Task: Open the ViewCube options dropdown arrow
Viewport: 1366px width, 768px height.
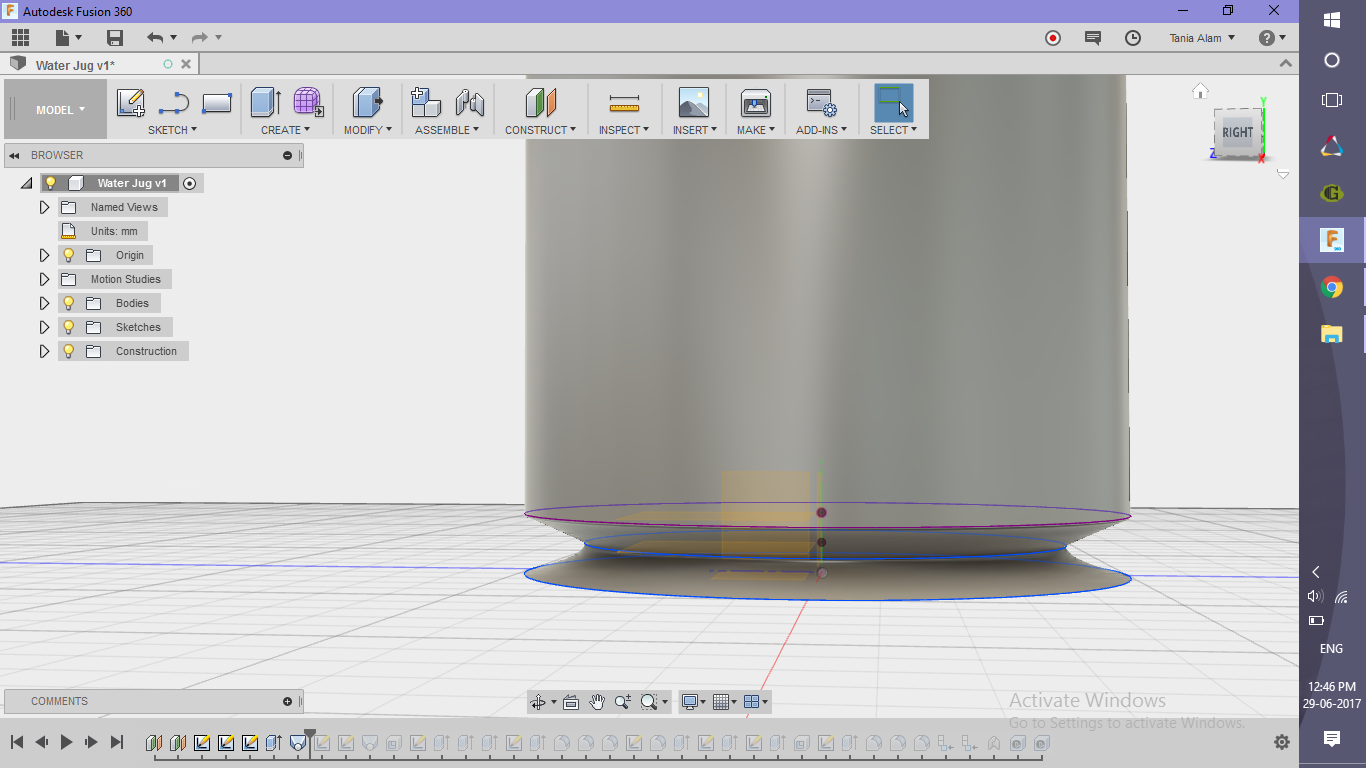Action: click(x=1283, y=174)
